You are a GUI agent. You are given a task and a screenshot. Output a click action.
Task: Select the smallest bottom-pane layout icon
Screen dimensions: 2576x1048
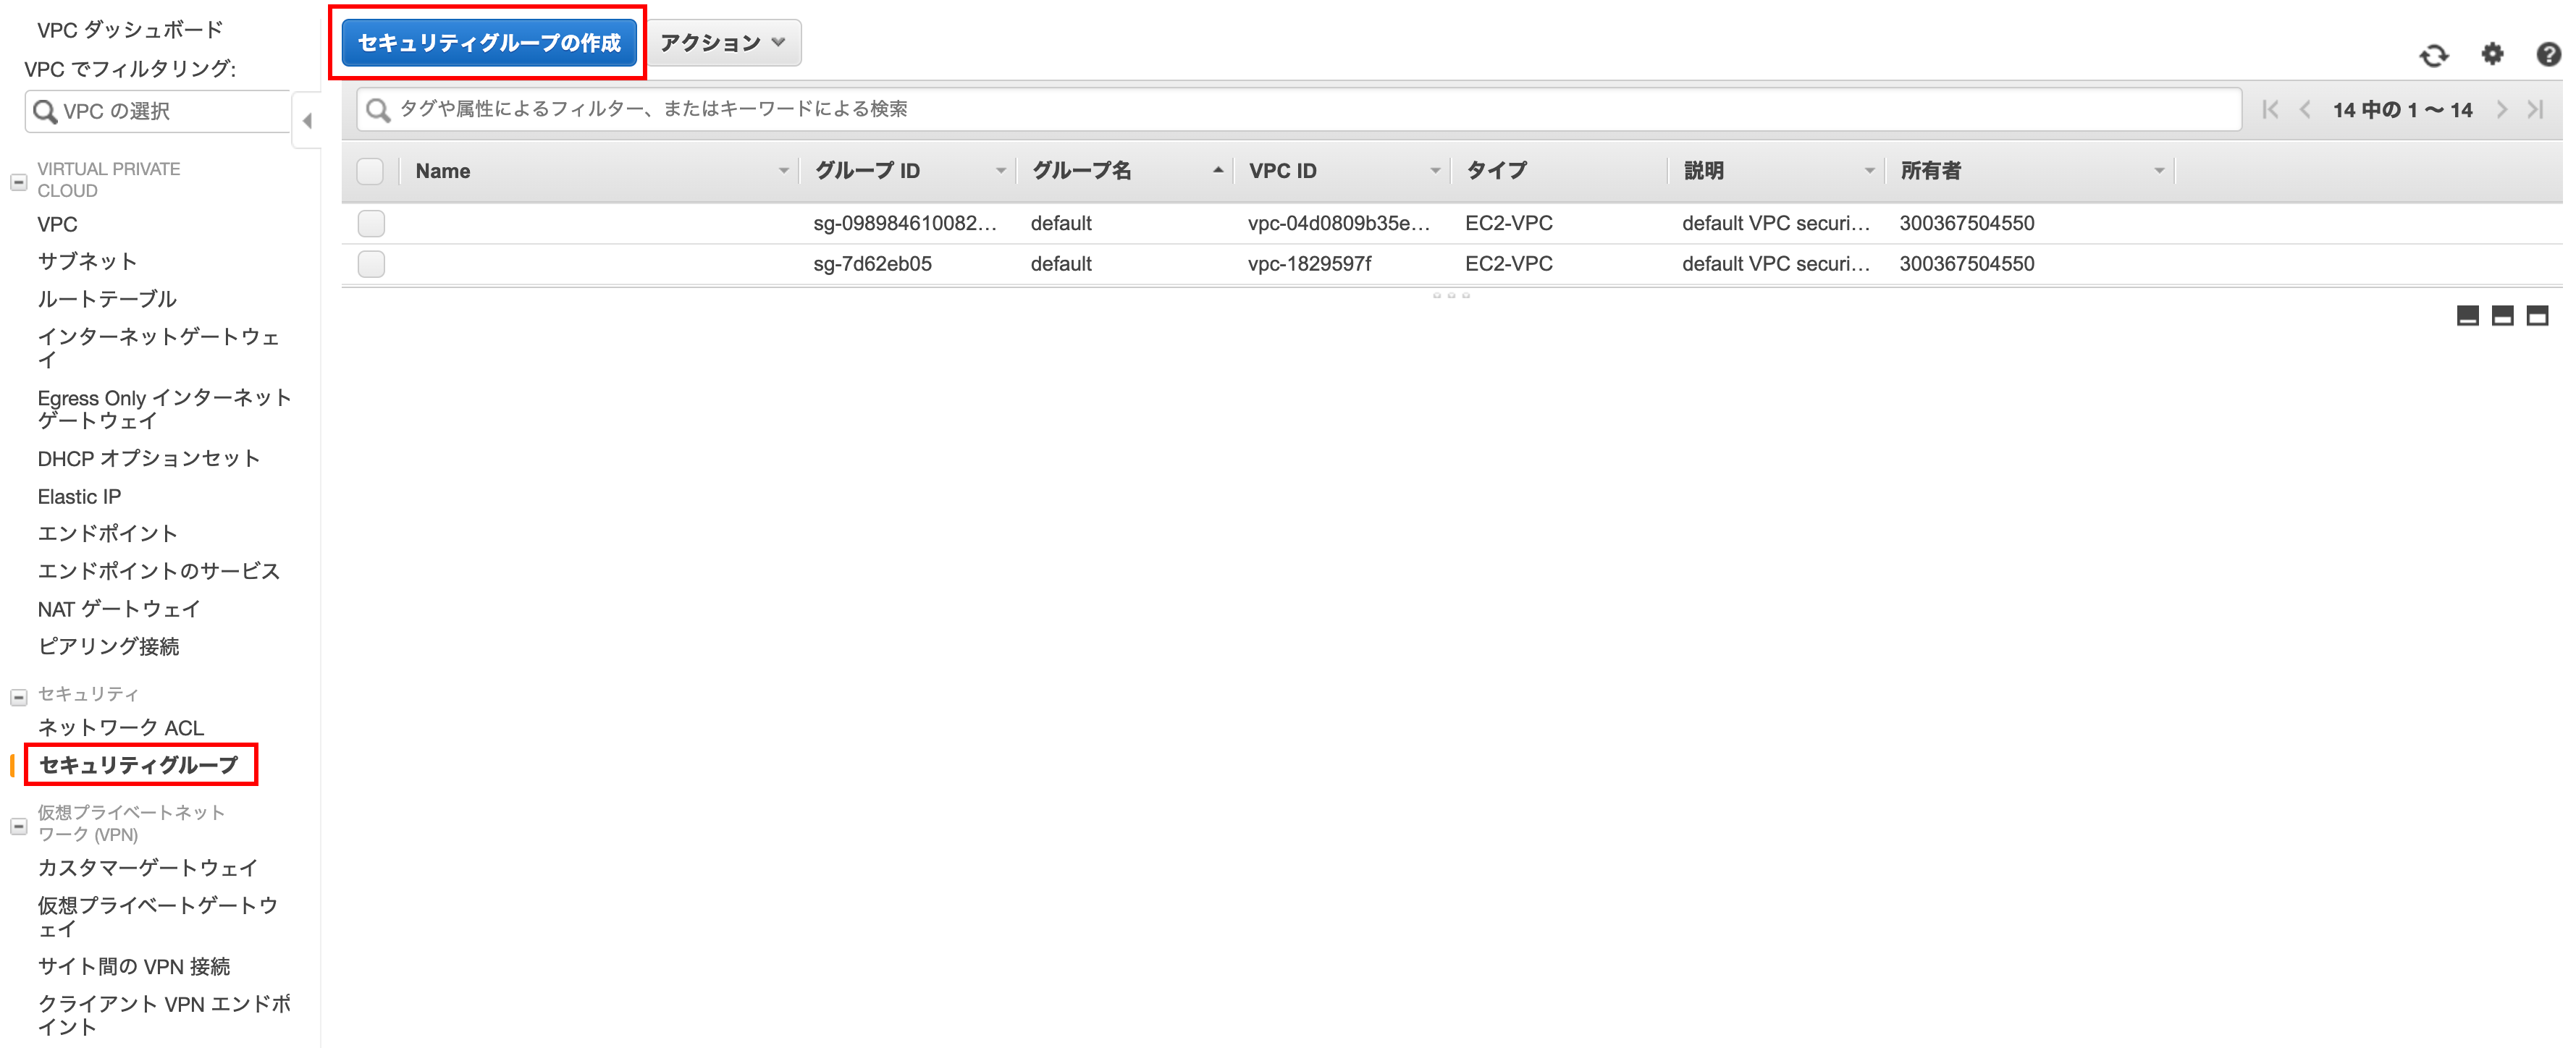2467,316
